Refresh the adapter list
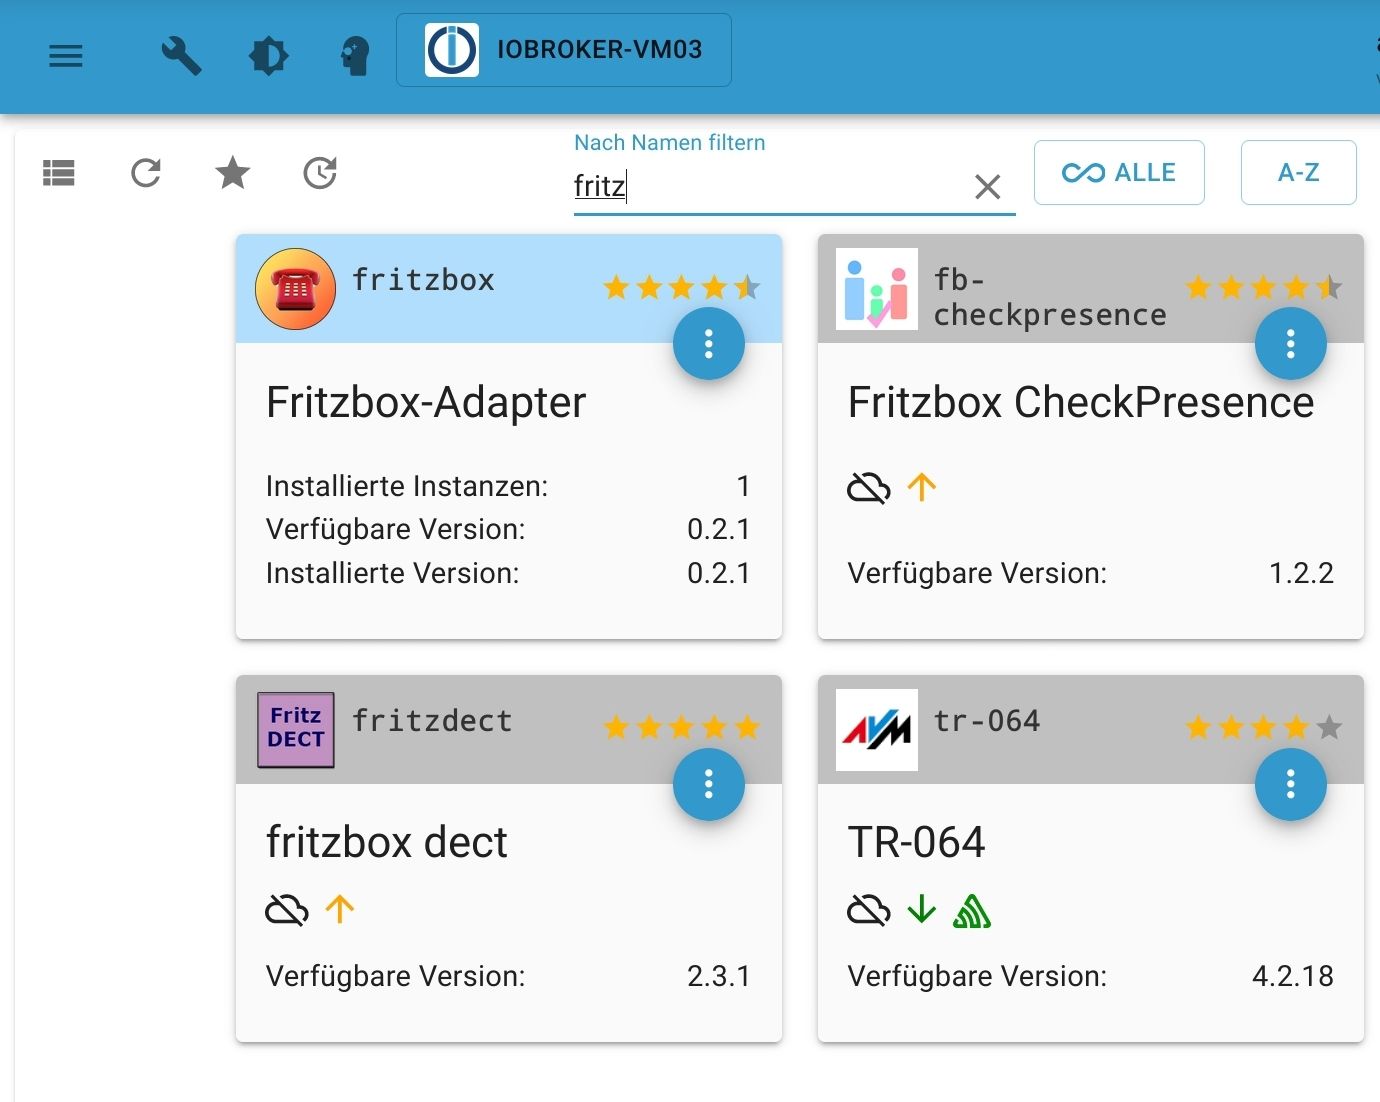The width and height of the screenshot is (1380, 1102). (x=146, y=173)
